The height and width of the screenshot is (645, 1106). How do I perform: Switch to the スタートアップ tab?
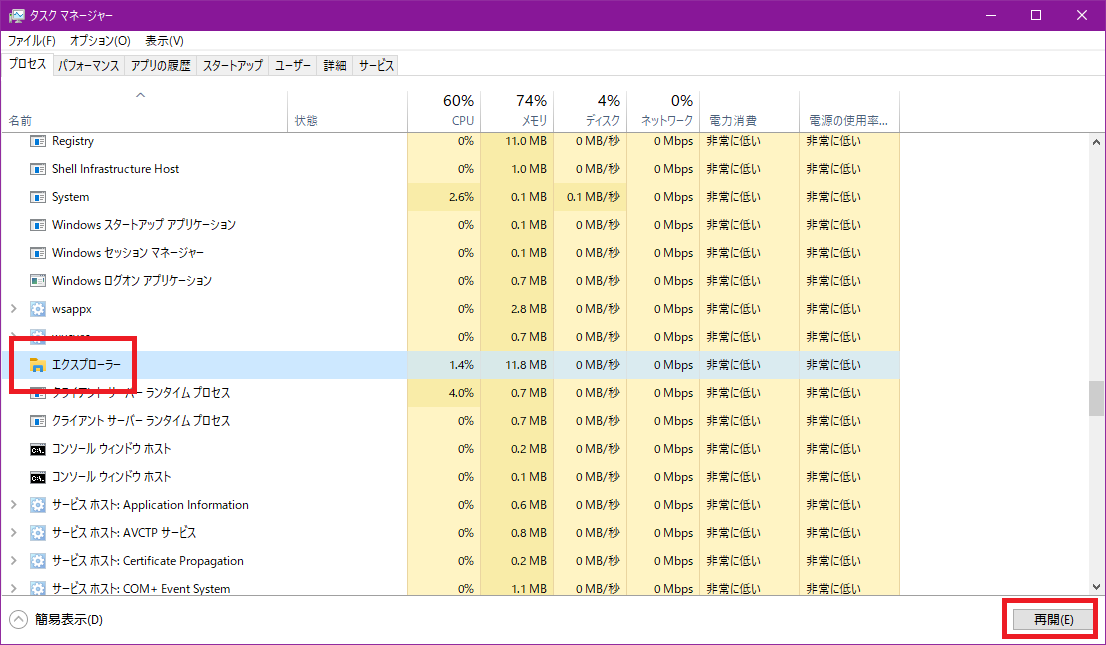[233, 66]
